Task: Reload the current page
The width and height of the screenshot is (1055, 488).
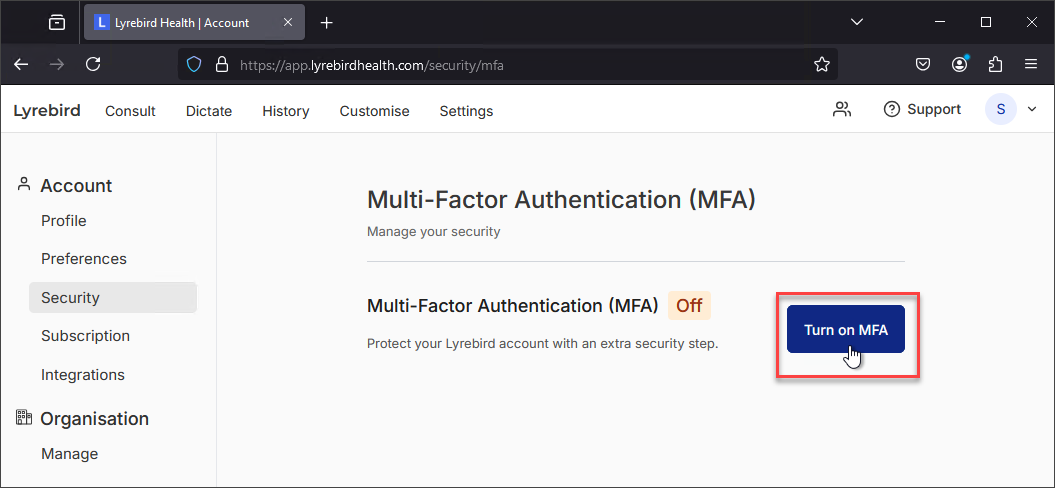Action: 94,64
